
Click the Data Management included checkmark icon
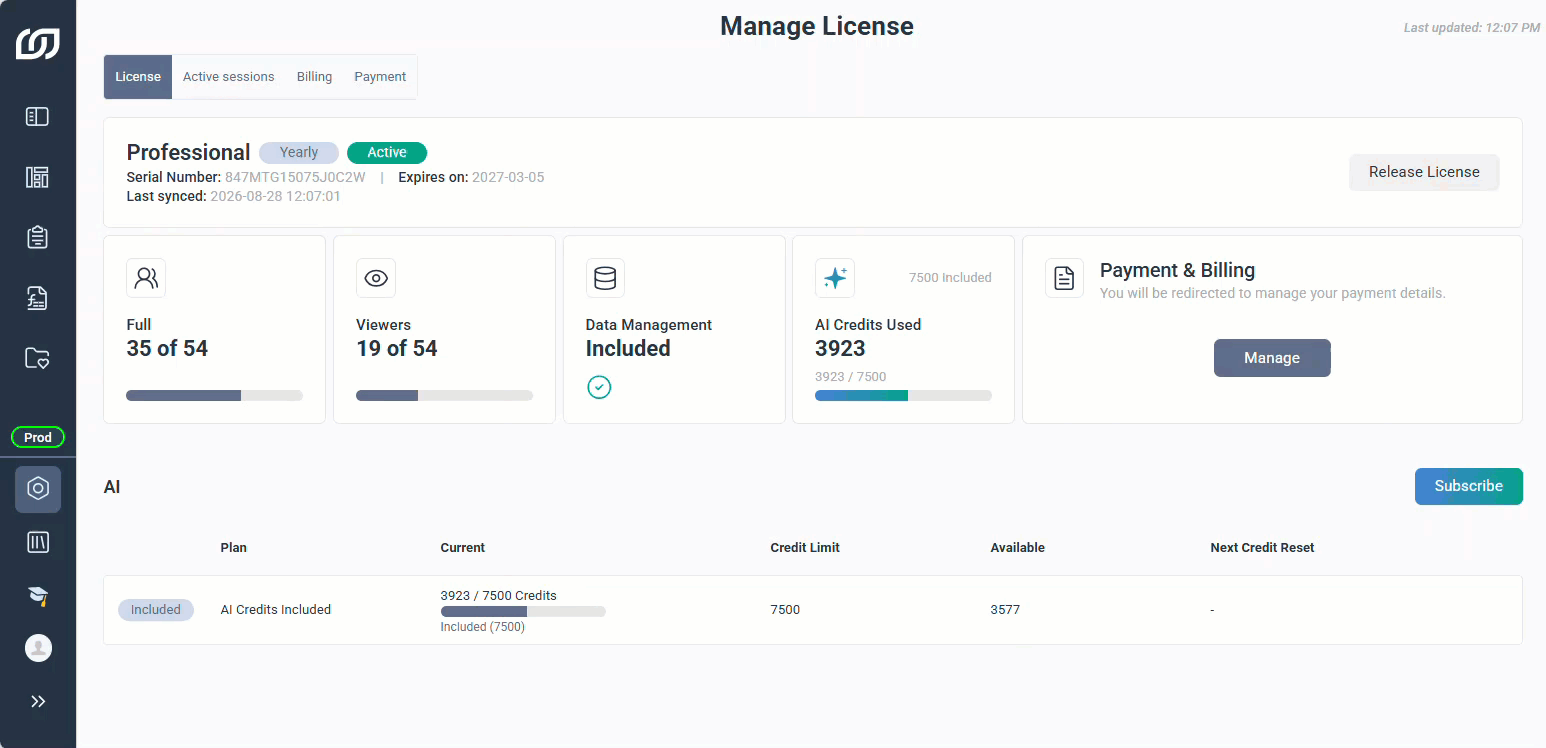(x=599, y=387)
